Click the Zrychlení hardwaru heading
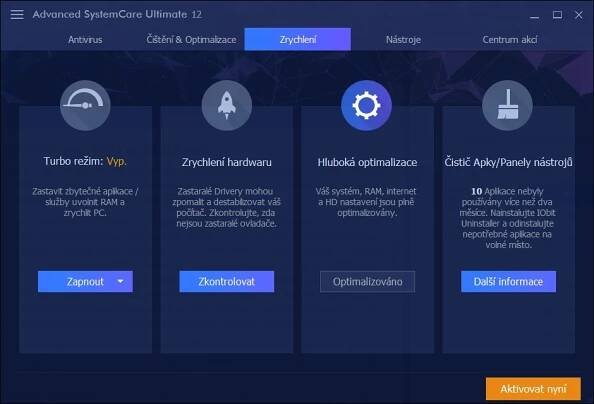Viewport: 594px width, 404px height. pyautogui.click(x=227, y=162)
